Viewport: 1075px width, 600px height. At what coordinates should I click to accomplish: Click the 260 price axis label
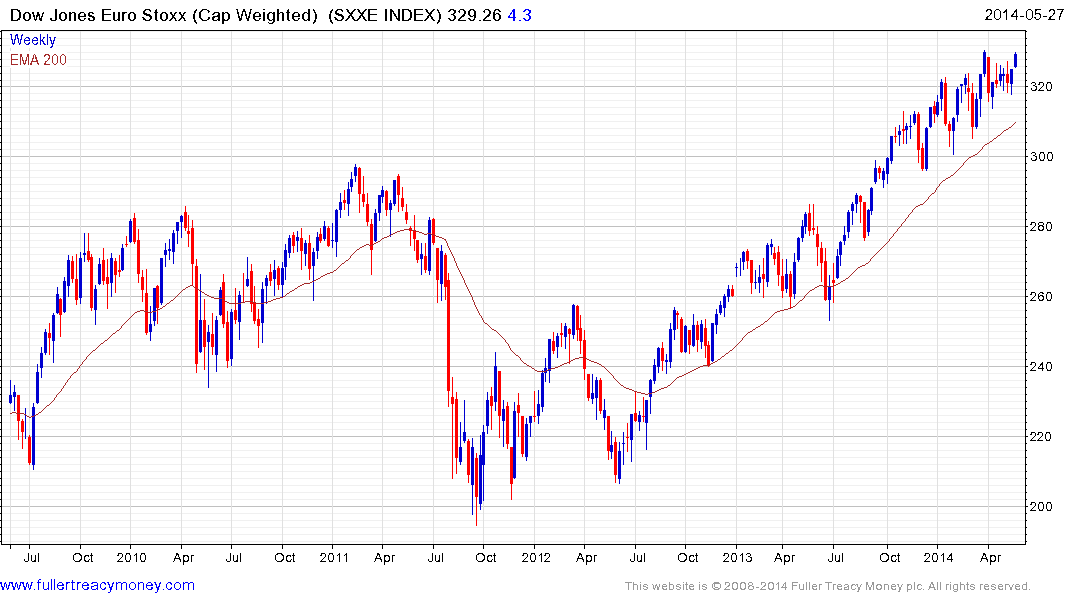[x=1041, y=296]
